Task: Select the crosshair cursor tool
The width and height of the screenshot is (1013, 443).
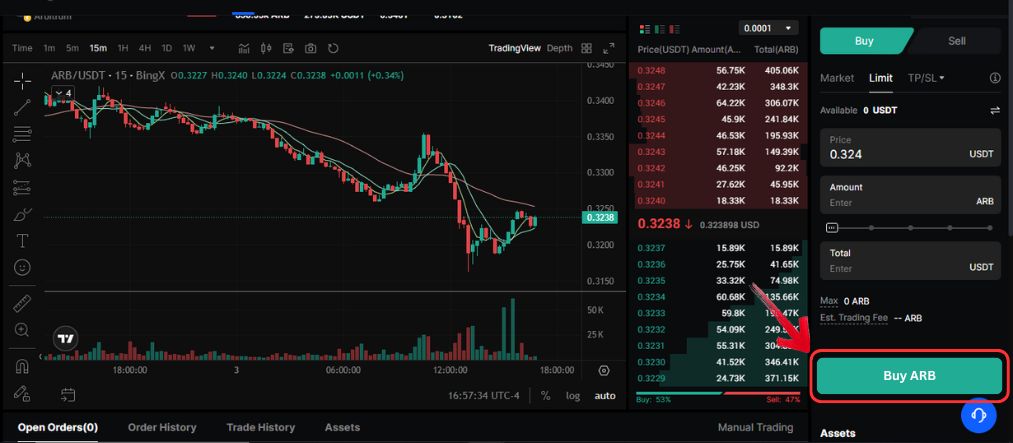Action: pos(22,81)
